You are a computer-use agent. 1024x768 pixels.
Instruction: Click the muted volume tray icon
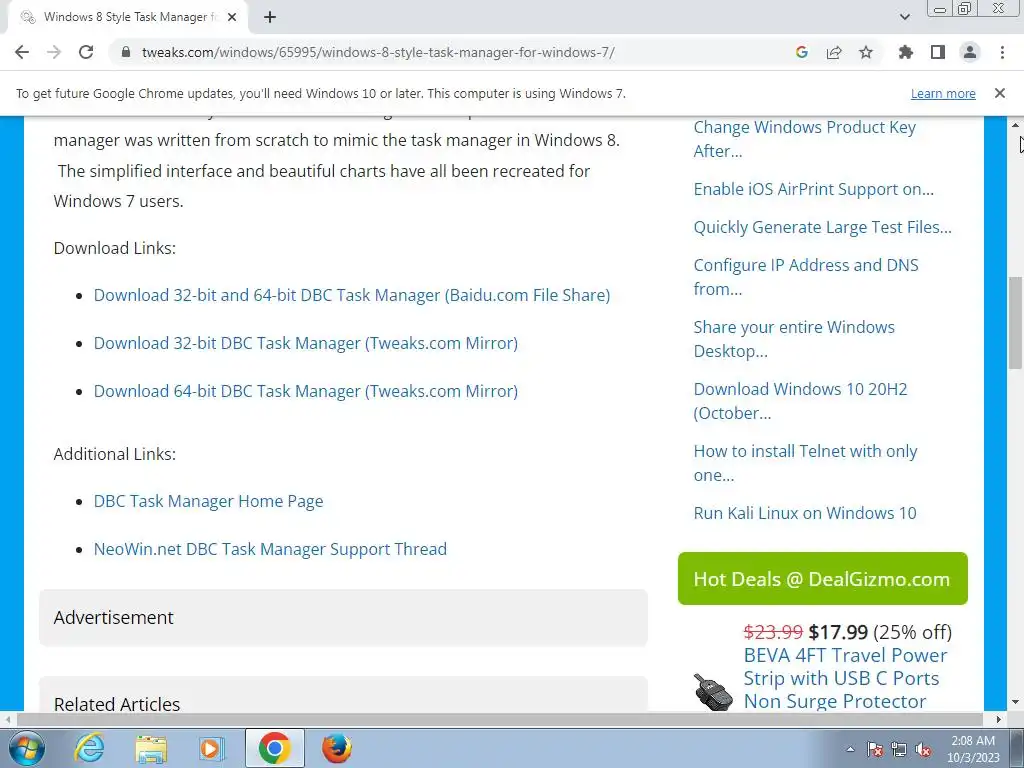tap(923, 749)
